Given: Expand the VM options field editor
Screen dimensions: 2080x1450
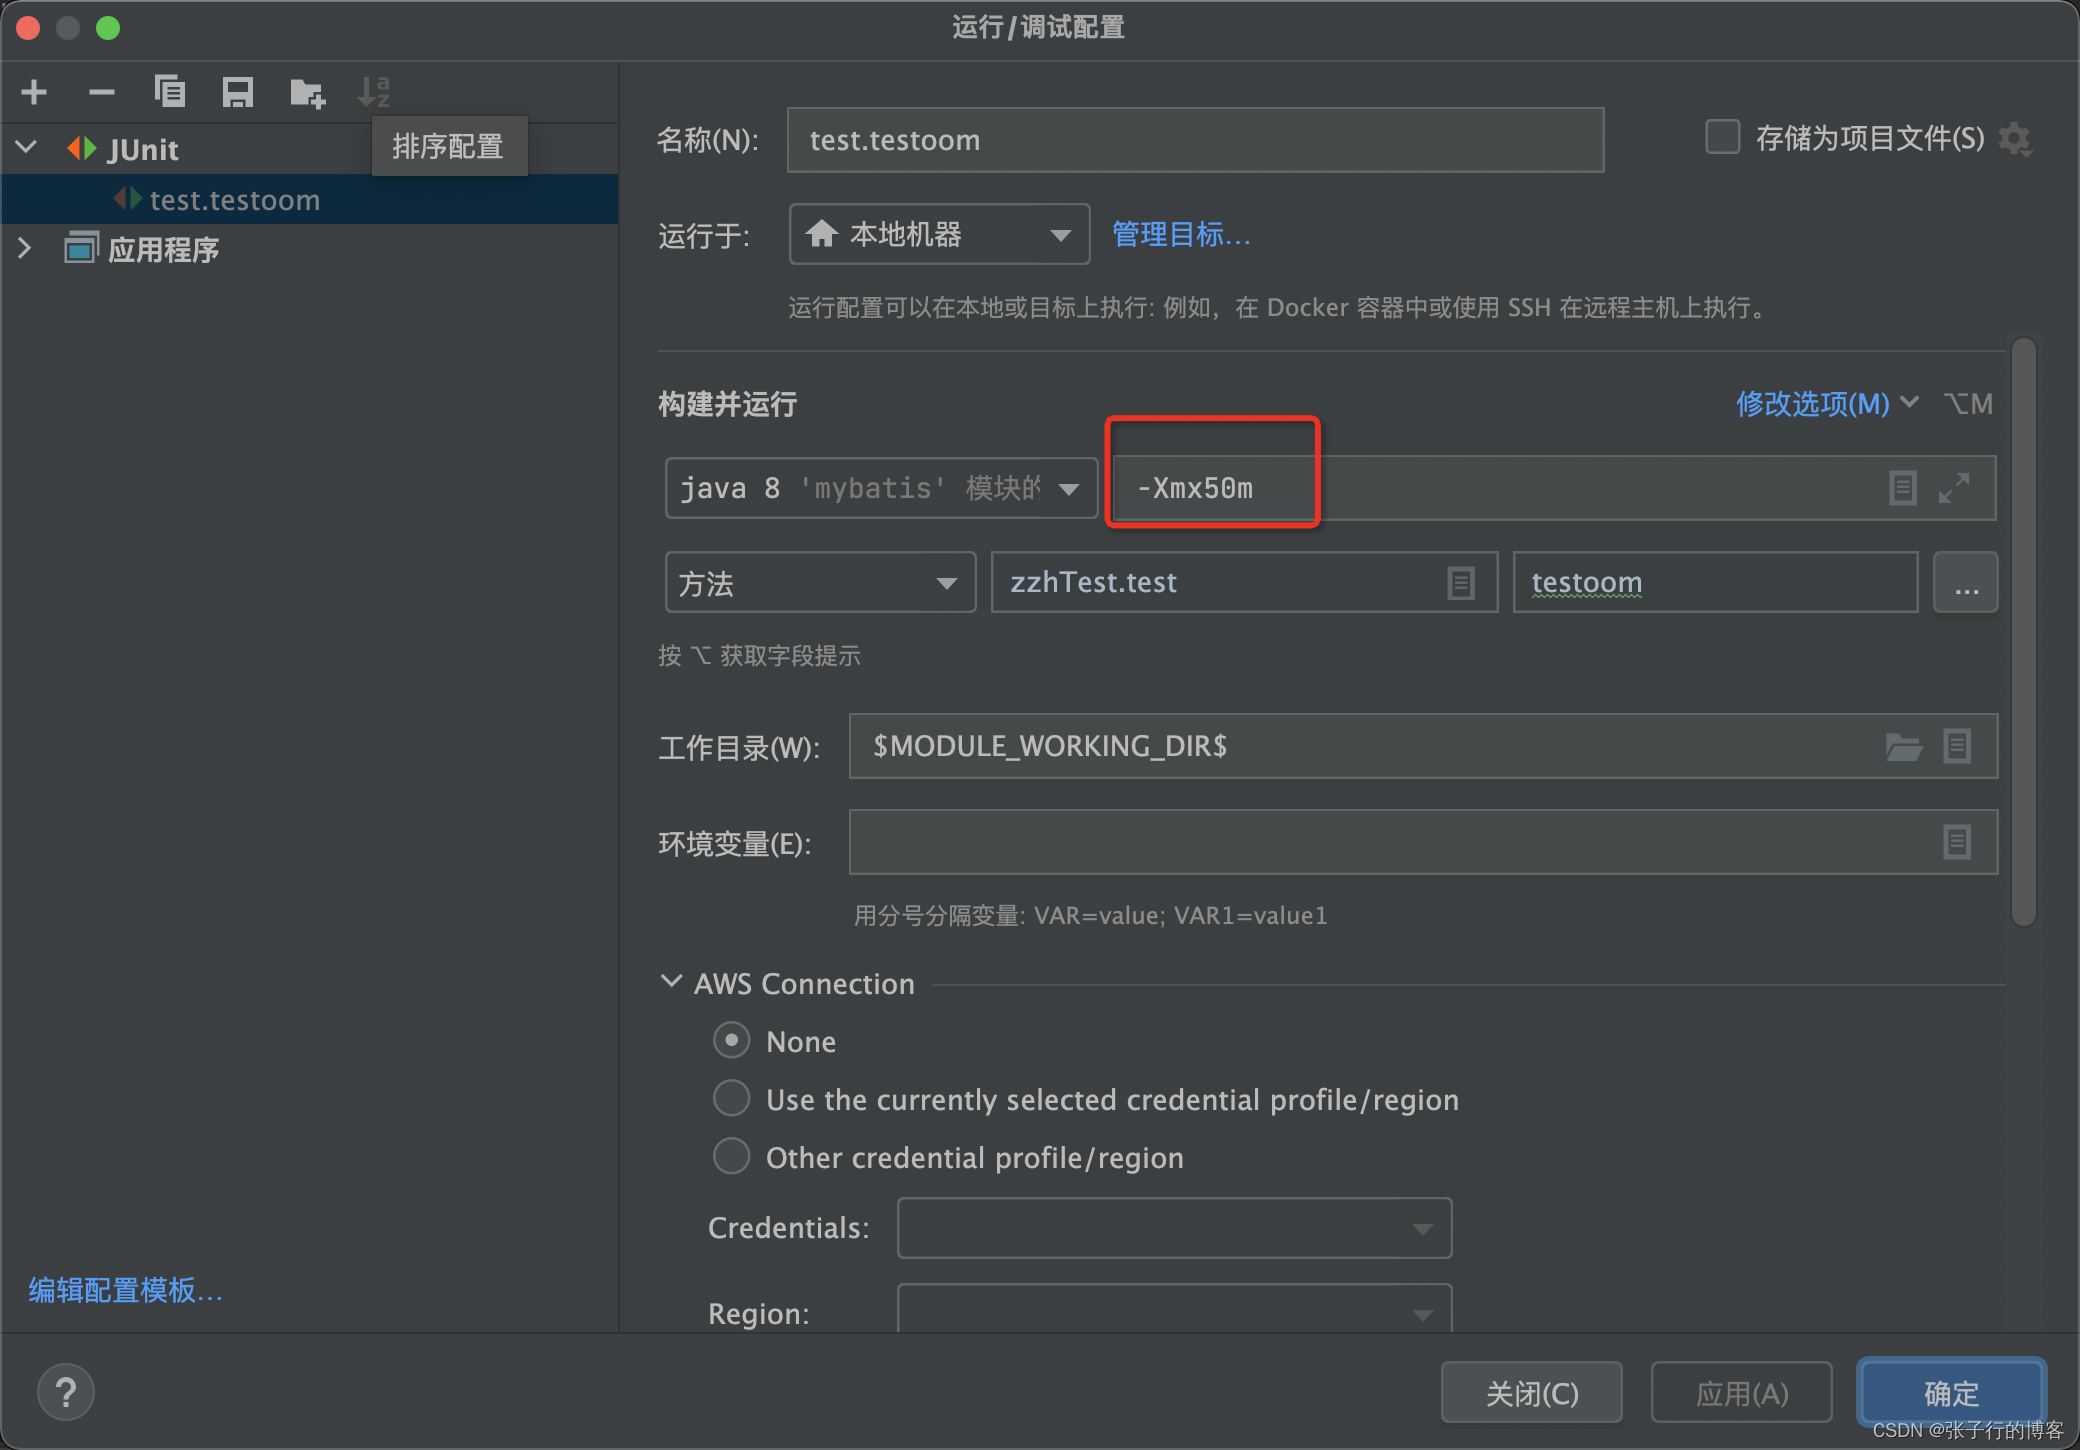Looking at the screenshot, I should pyautogui.click(x=1954, y=488).
